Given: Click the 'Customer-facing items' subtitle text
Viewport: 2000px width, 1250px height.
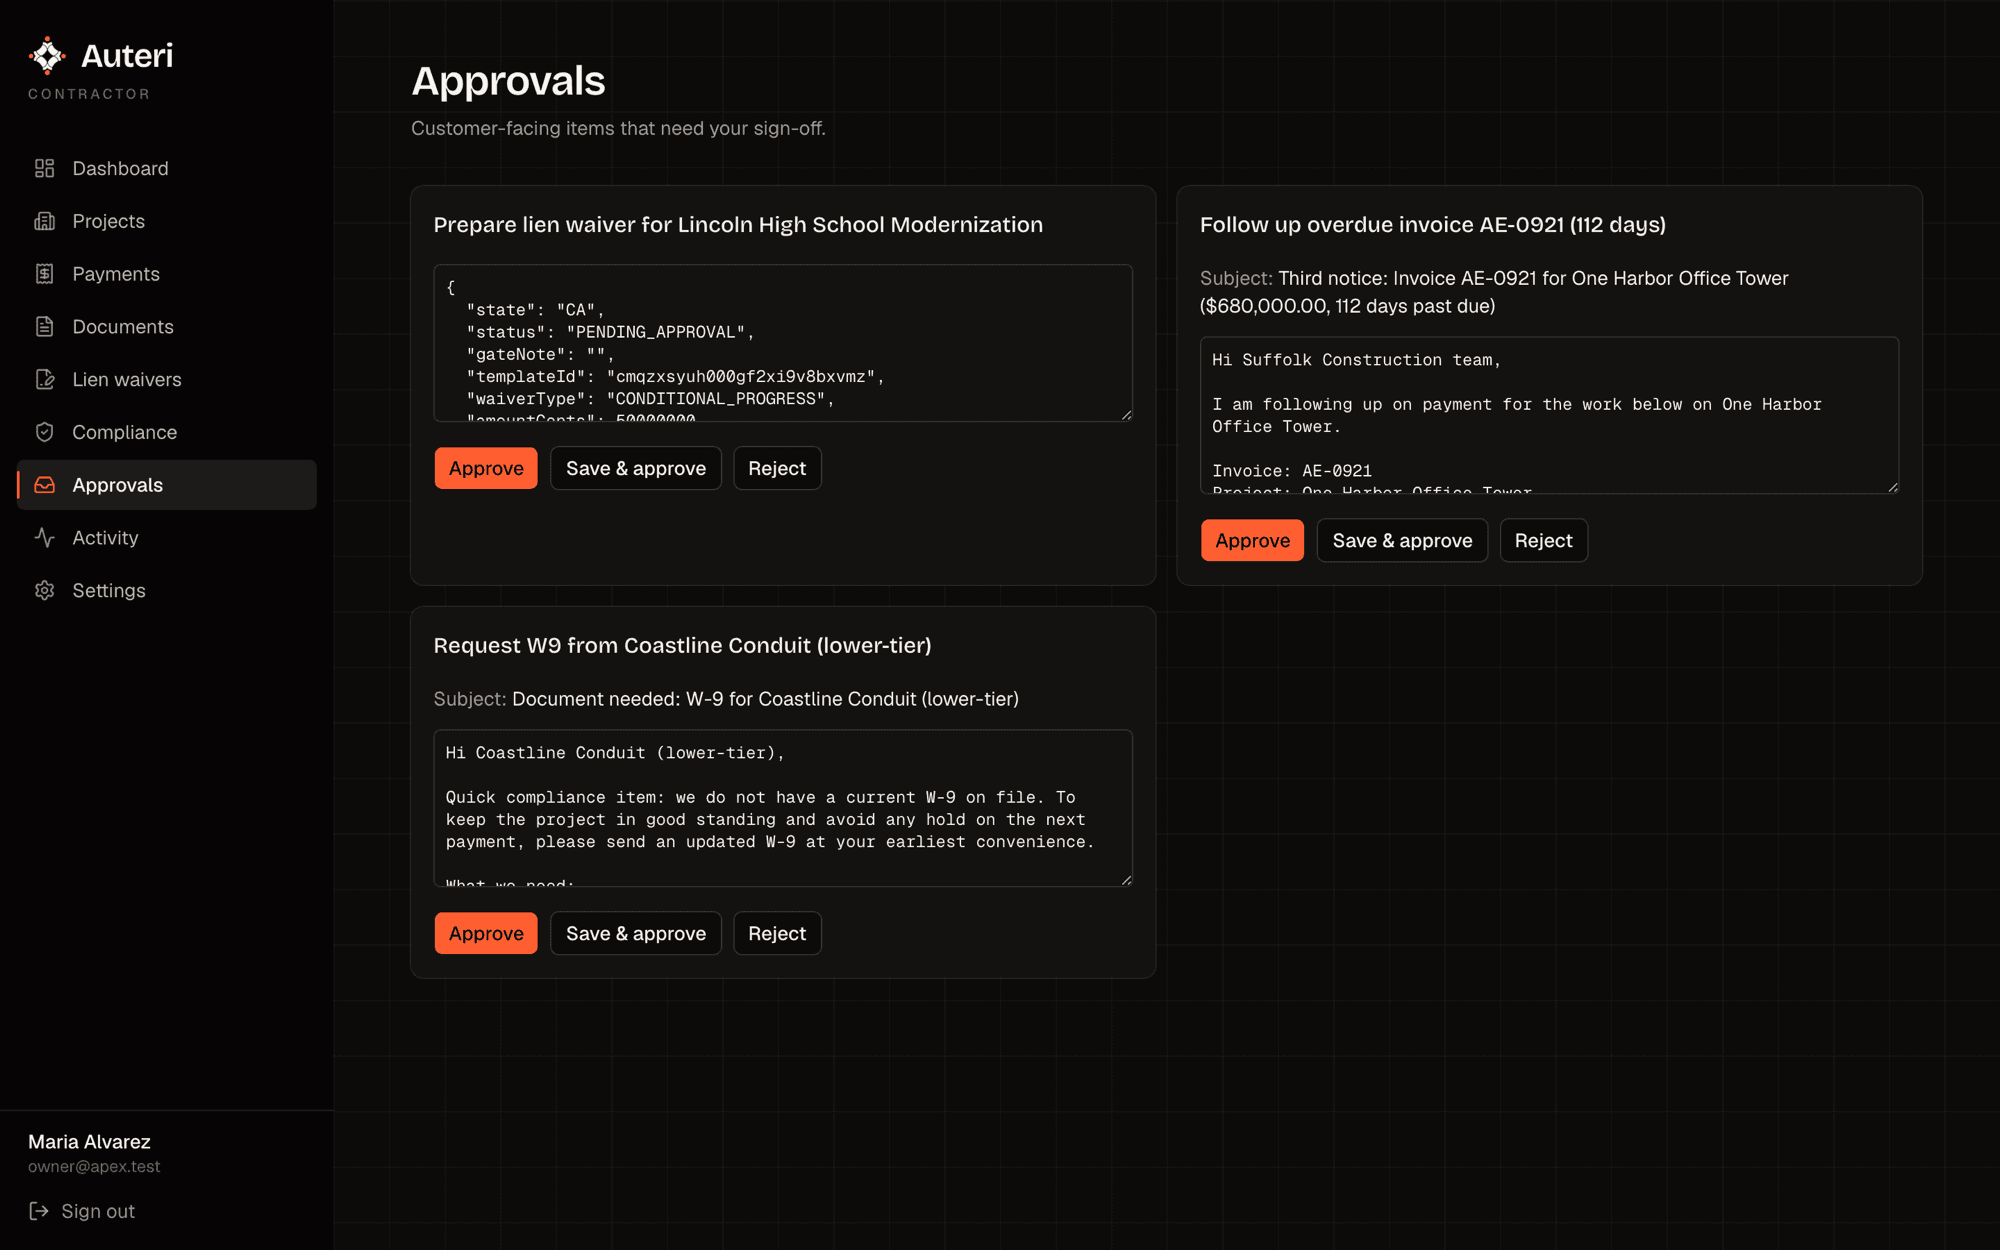Looking at the screenshot, I should coord(618,128).
